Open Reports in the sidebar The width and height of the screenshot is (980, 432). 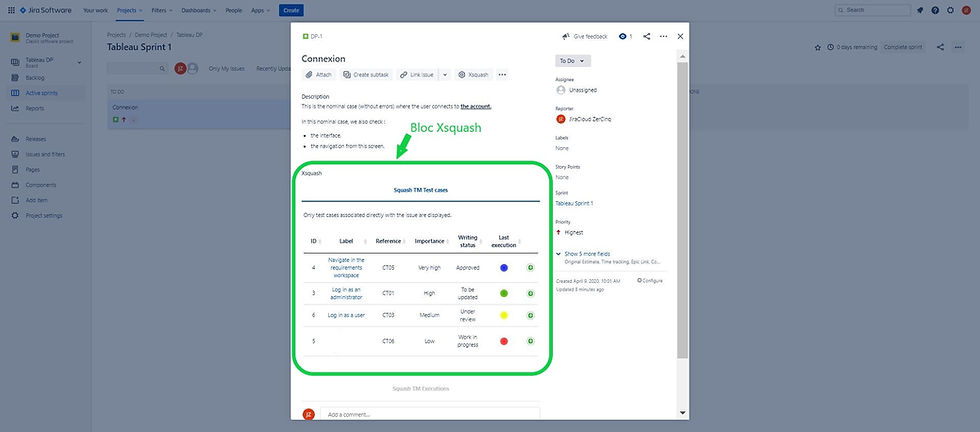click(35, 108)
